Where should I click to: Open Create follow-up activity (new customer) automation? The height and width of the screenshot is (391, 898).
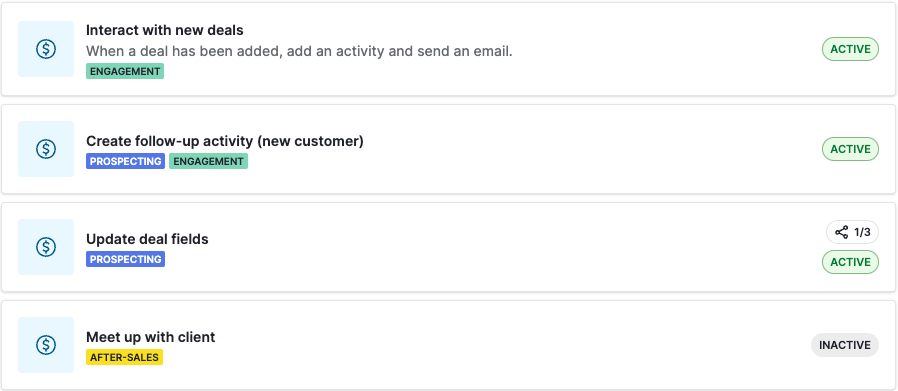coord(225,141)
